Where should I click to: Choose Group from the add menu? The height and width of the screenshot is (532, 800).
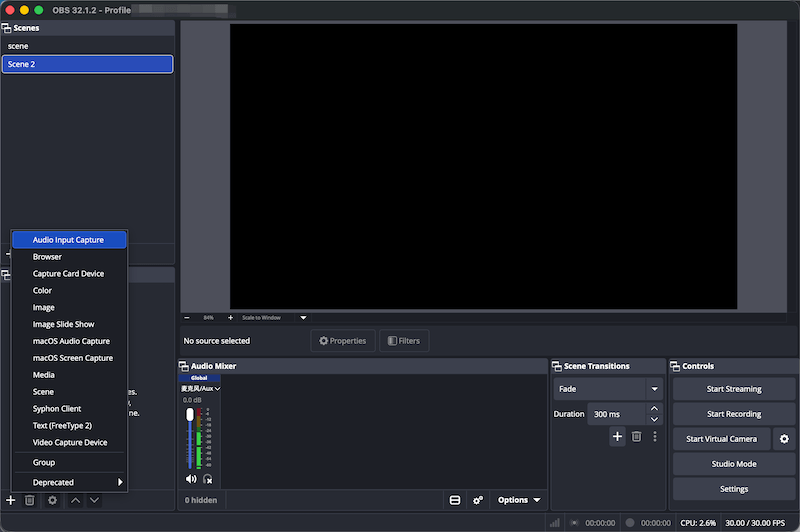click(69, 462)
